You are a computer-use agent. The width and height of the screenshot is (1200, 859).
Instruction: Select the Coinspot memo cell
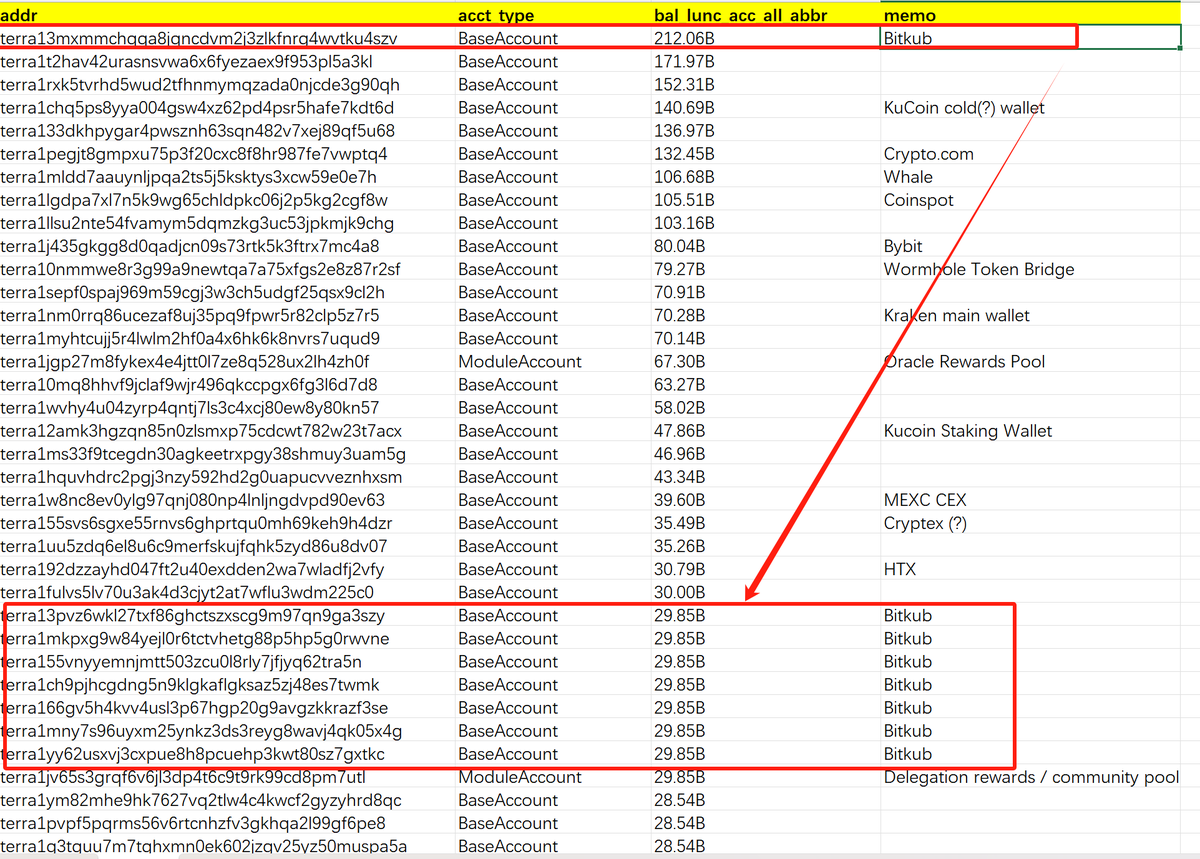[1030, 199]
